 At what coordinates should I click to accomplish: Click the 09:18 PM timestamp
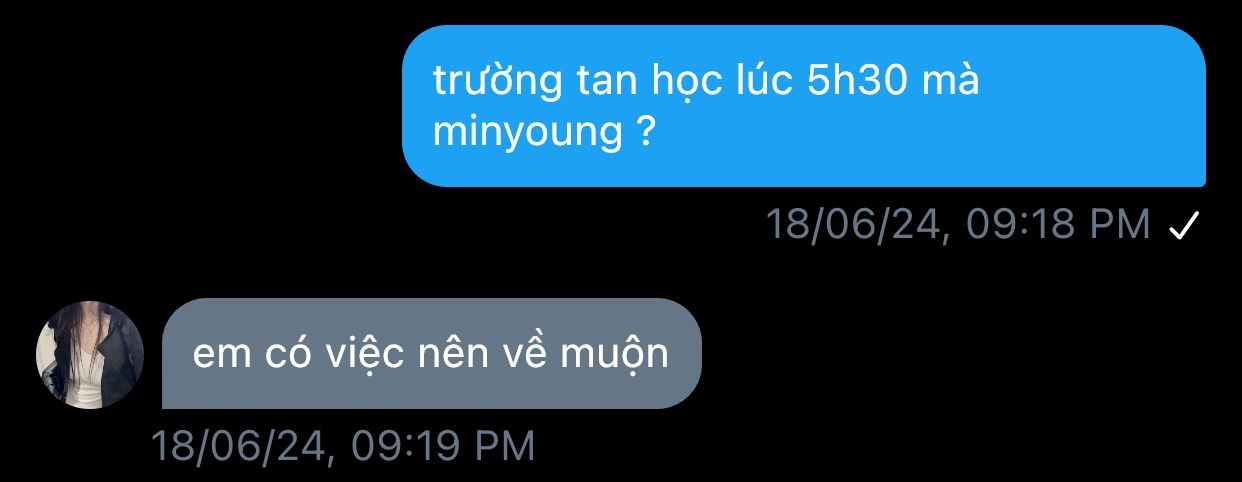(1060, 225)
